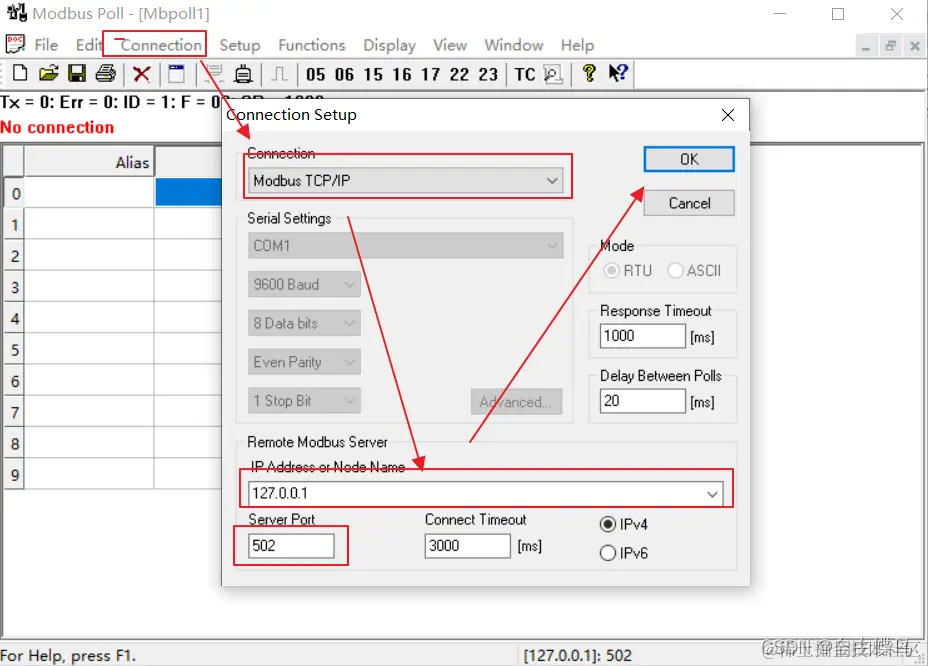Open the Functions menu
Screen dimensions: 928x666
click(312, 45)
